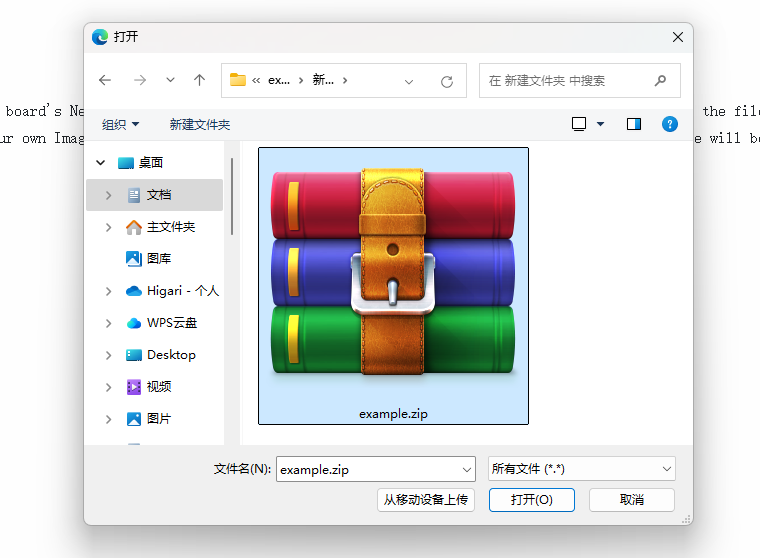
Task: Click the 'ex...' breadcrumb segment
Action: click(x=279, y=80)
